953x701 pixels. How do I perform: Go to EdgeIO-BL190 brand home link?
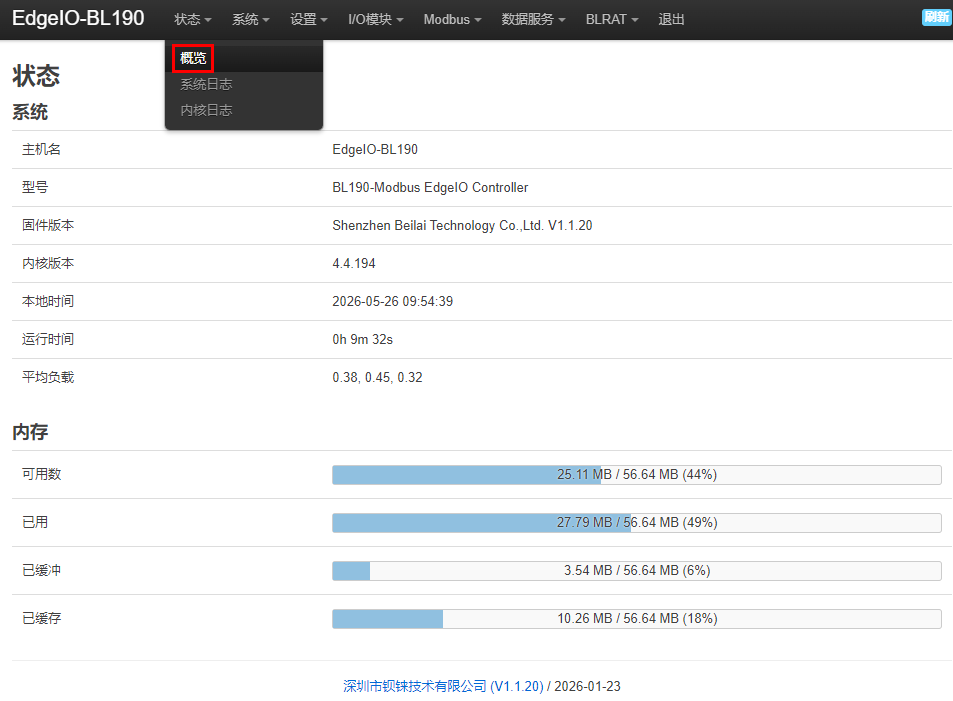(78, 18)
